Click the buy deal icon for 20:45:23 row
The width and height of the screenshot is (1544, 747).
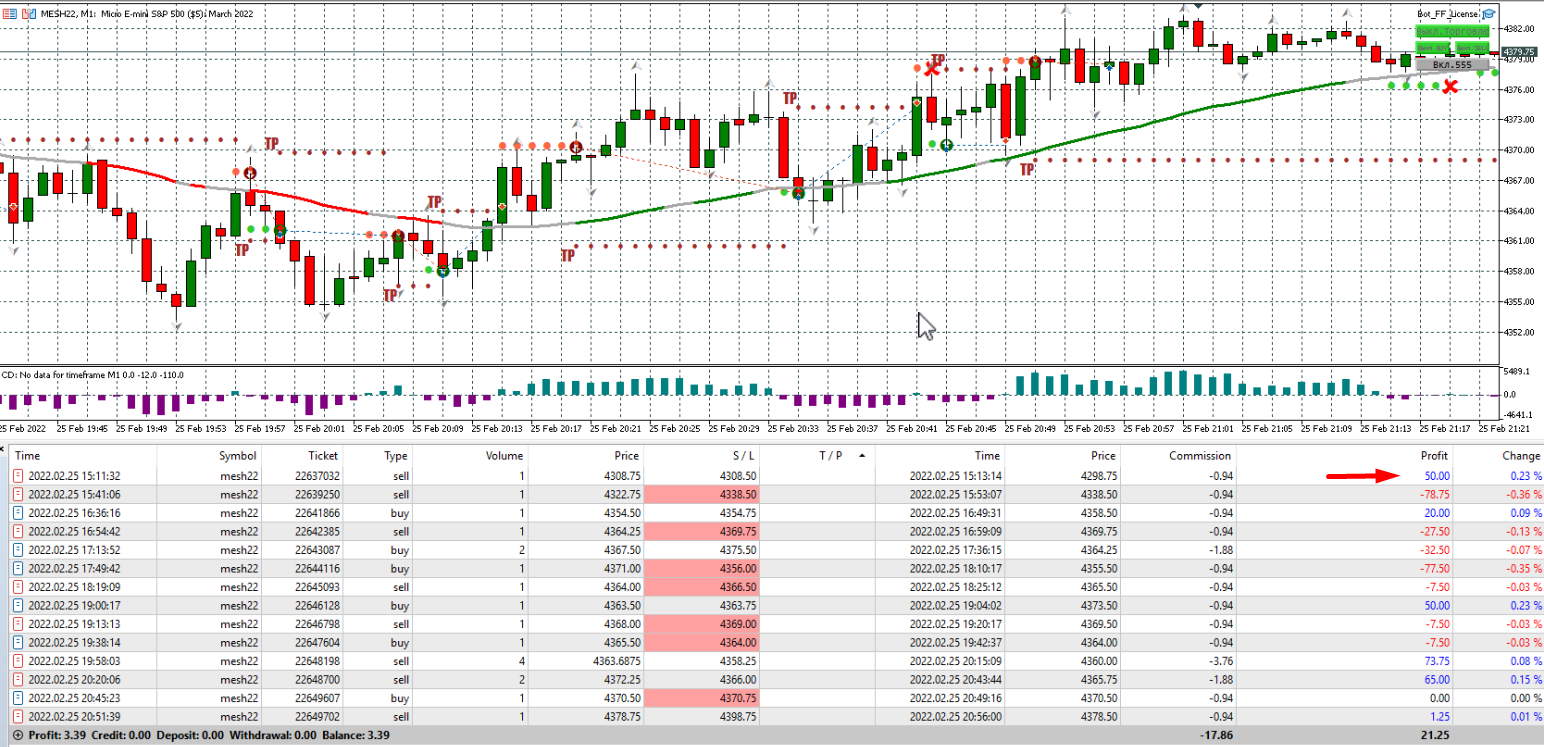(x=19, y=698)
